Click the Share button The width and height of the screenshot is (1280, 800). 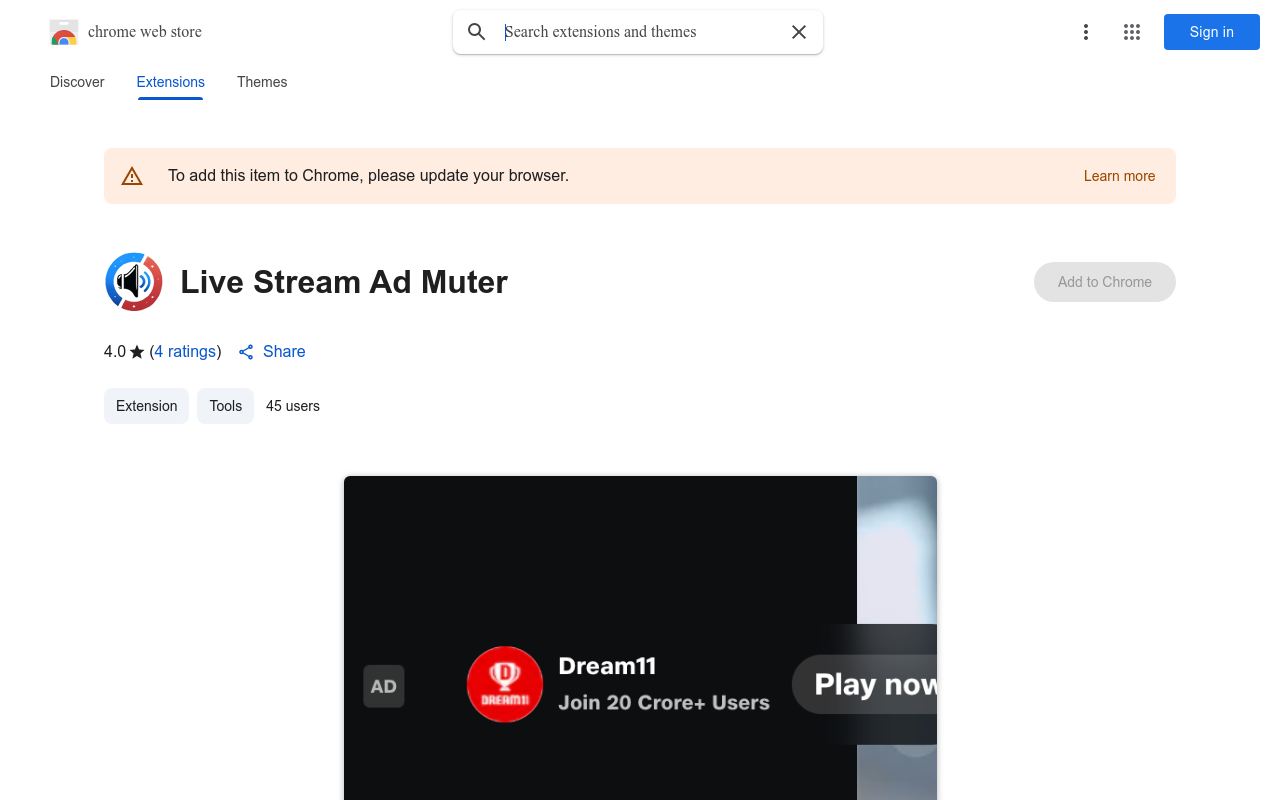[272, 352]
